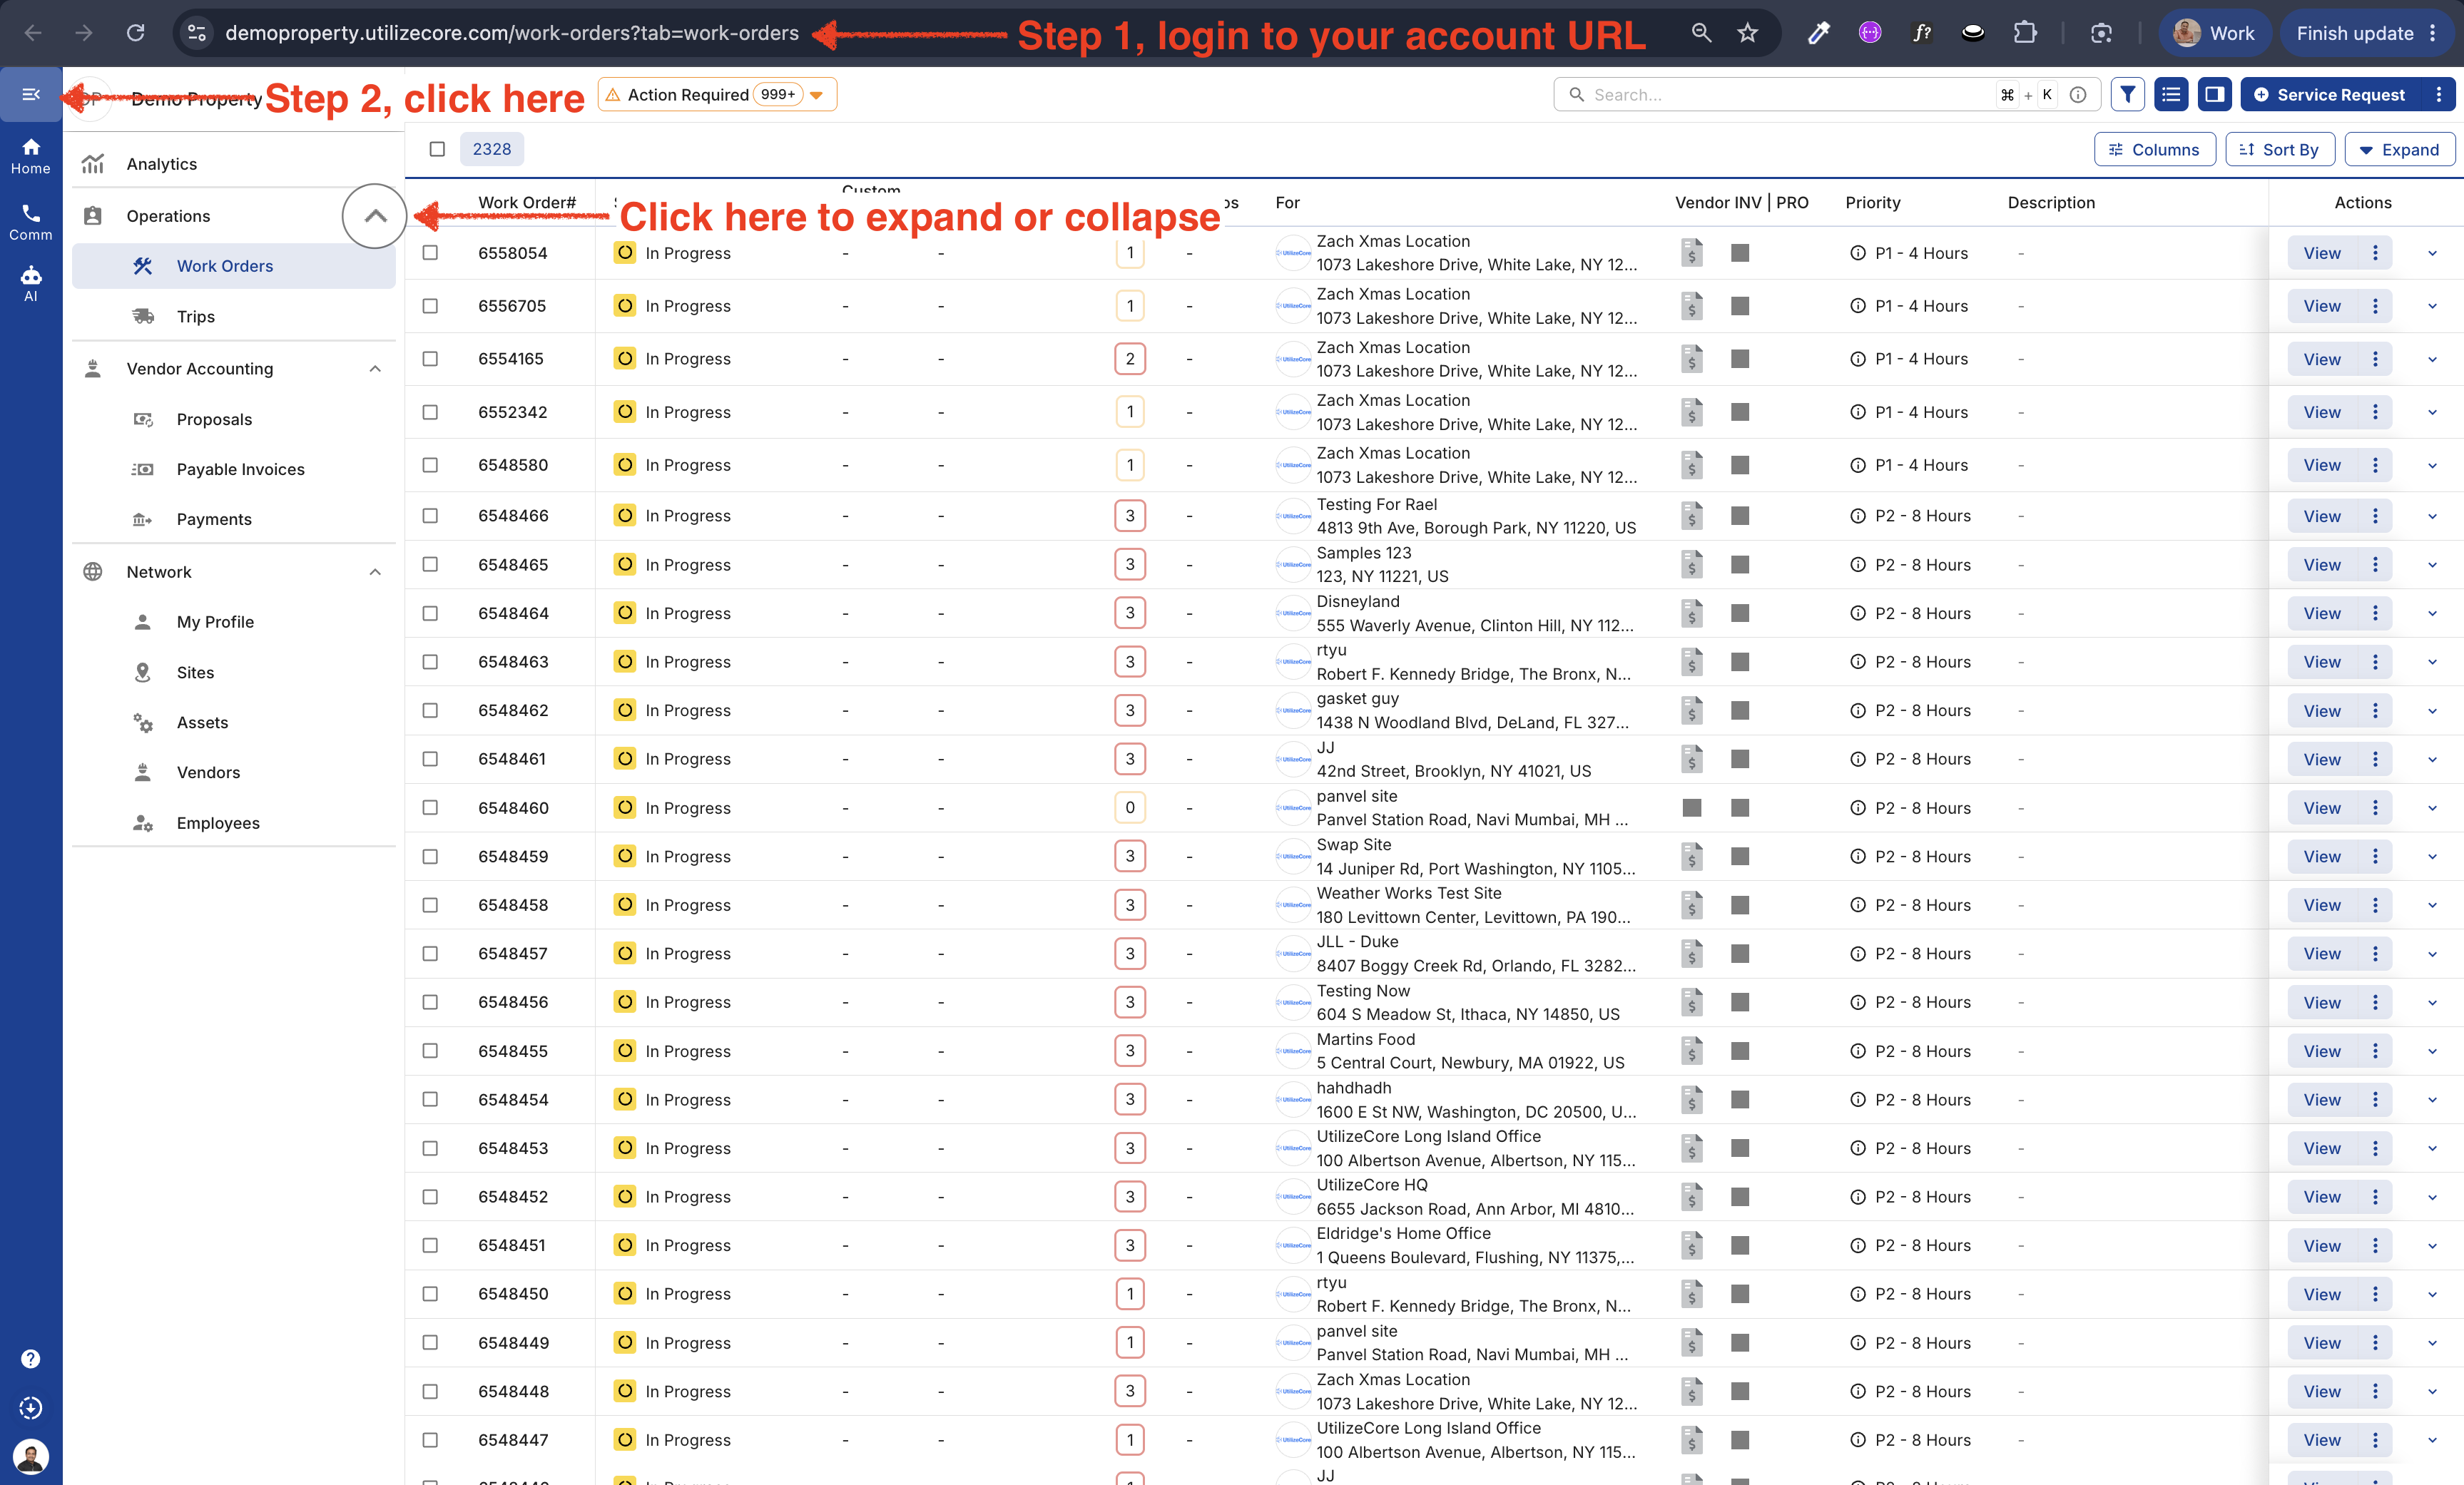
Task: Click the update download icon in sidebar
Action: coord(31,1408)
